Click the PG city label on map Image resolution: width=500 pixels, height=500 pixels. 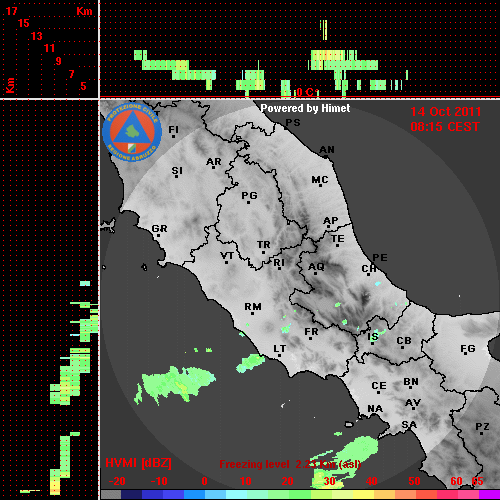coord(249,195)
